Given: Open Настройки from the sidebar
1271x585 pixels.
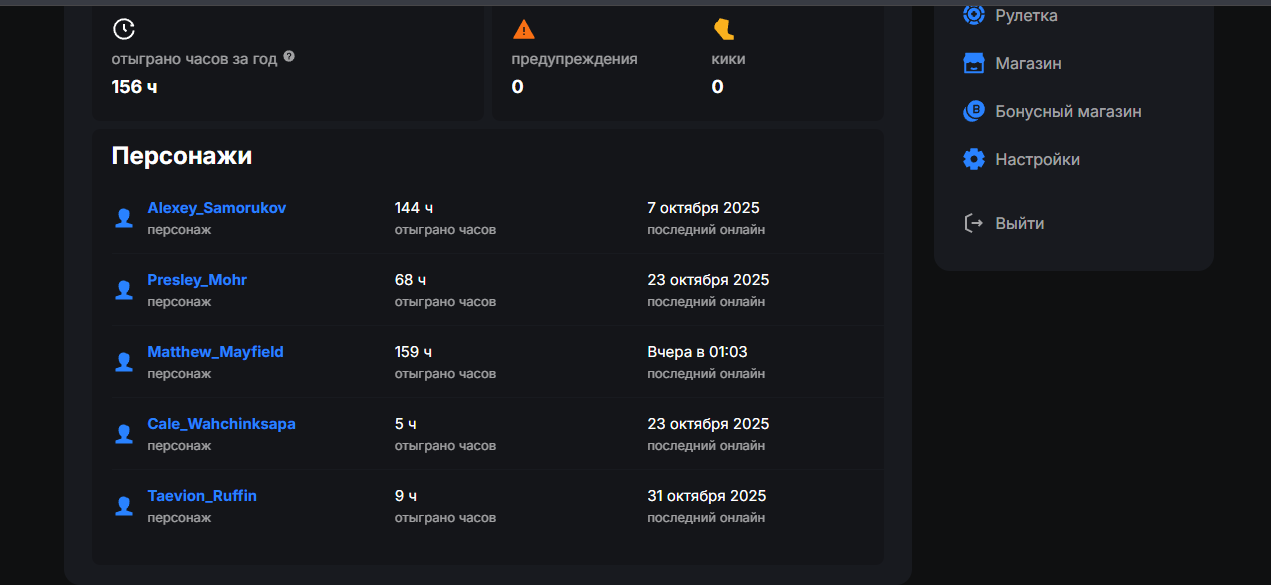Looking at the screenshot, I should point(1037,159).
